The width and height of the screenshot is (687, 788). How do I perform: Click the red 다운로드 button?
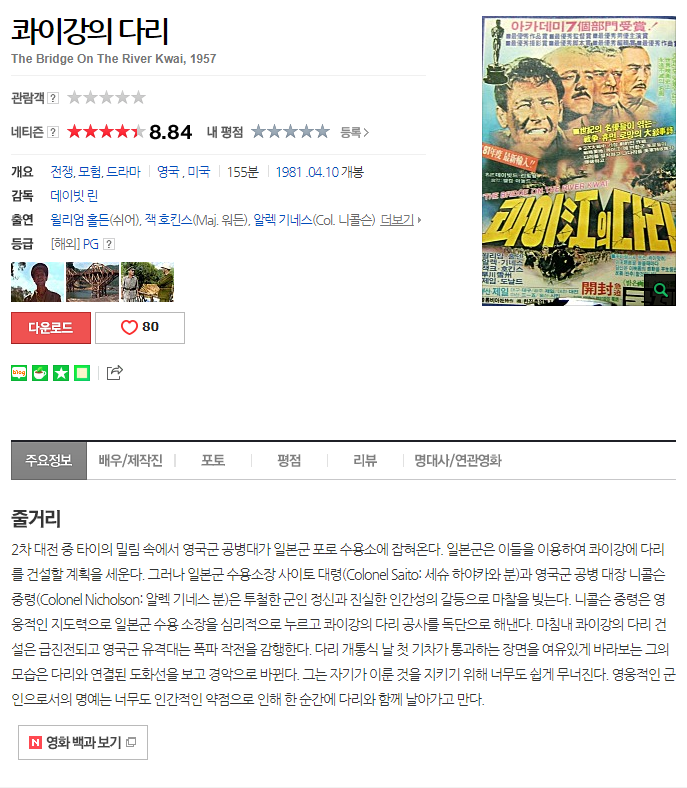[x=51, y=328]
